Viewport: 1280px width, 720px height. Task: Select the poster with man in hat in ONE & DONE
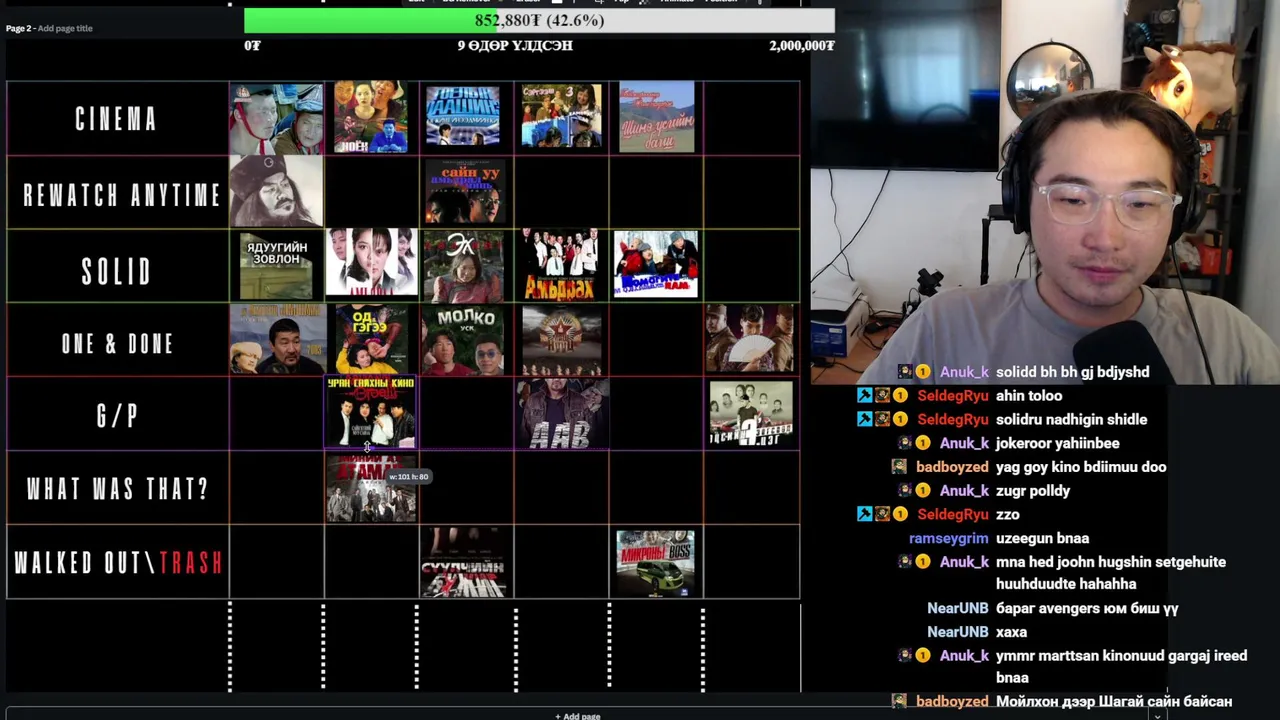pos(278,339)
